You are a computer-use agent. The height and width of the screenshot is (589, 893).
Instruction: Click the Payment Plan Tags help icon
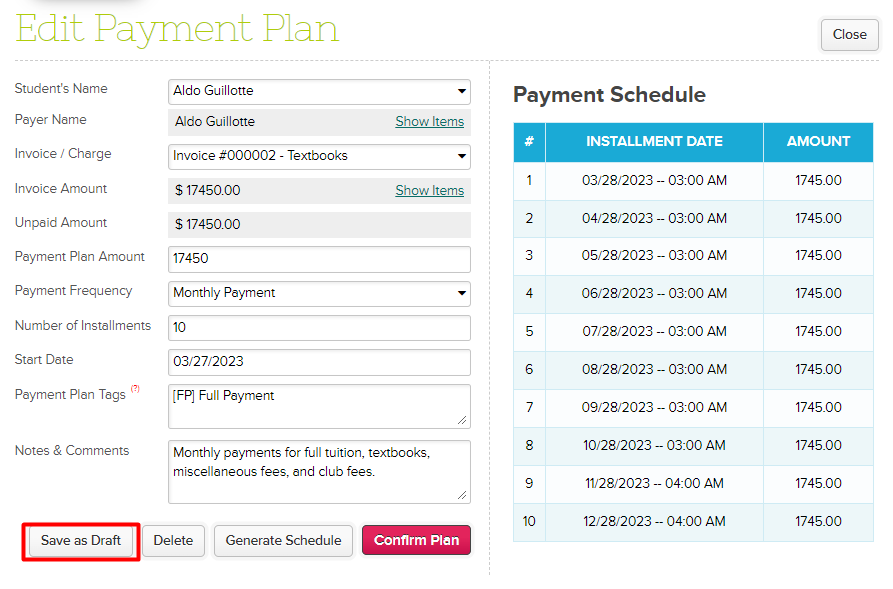[x=135, y=389]
